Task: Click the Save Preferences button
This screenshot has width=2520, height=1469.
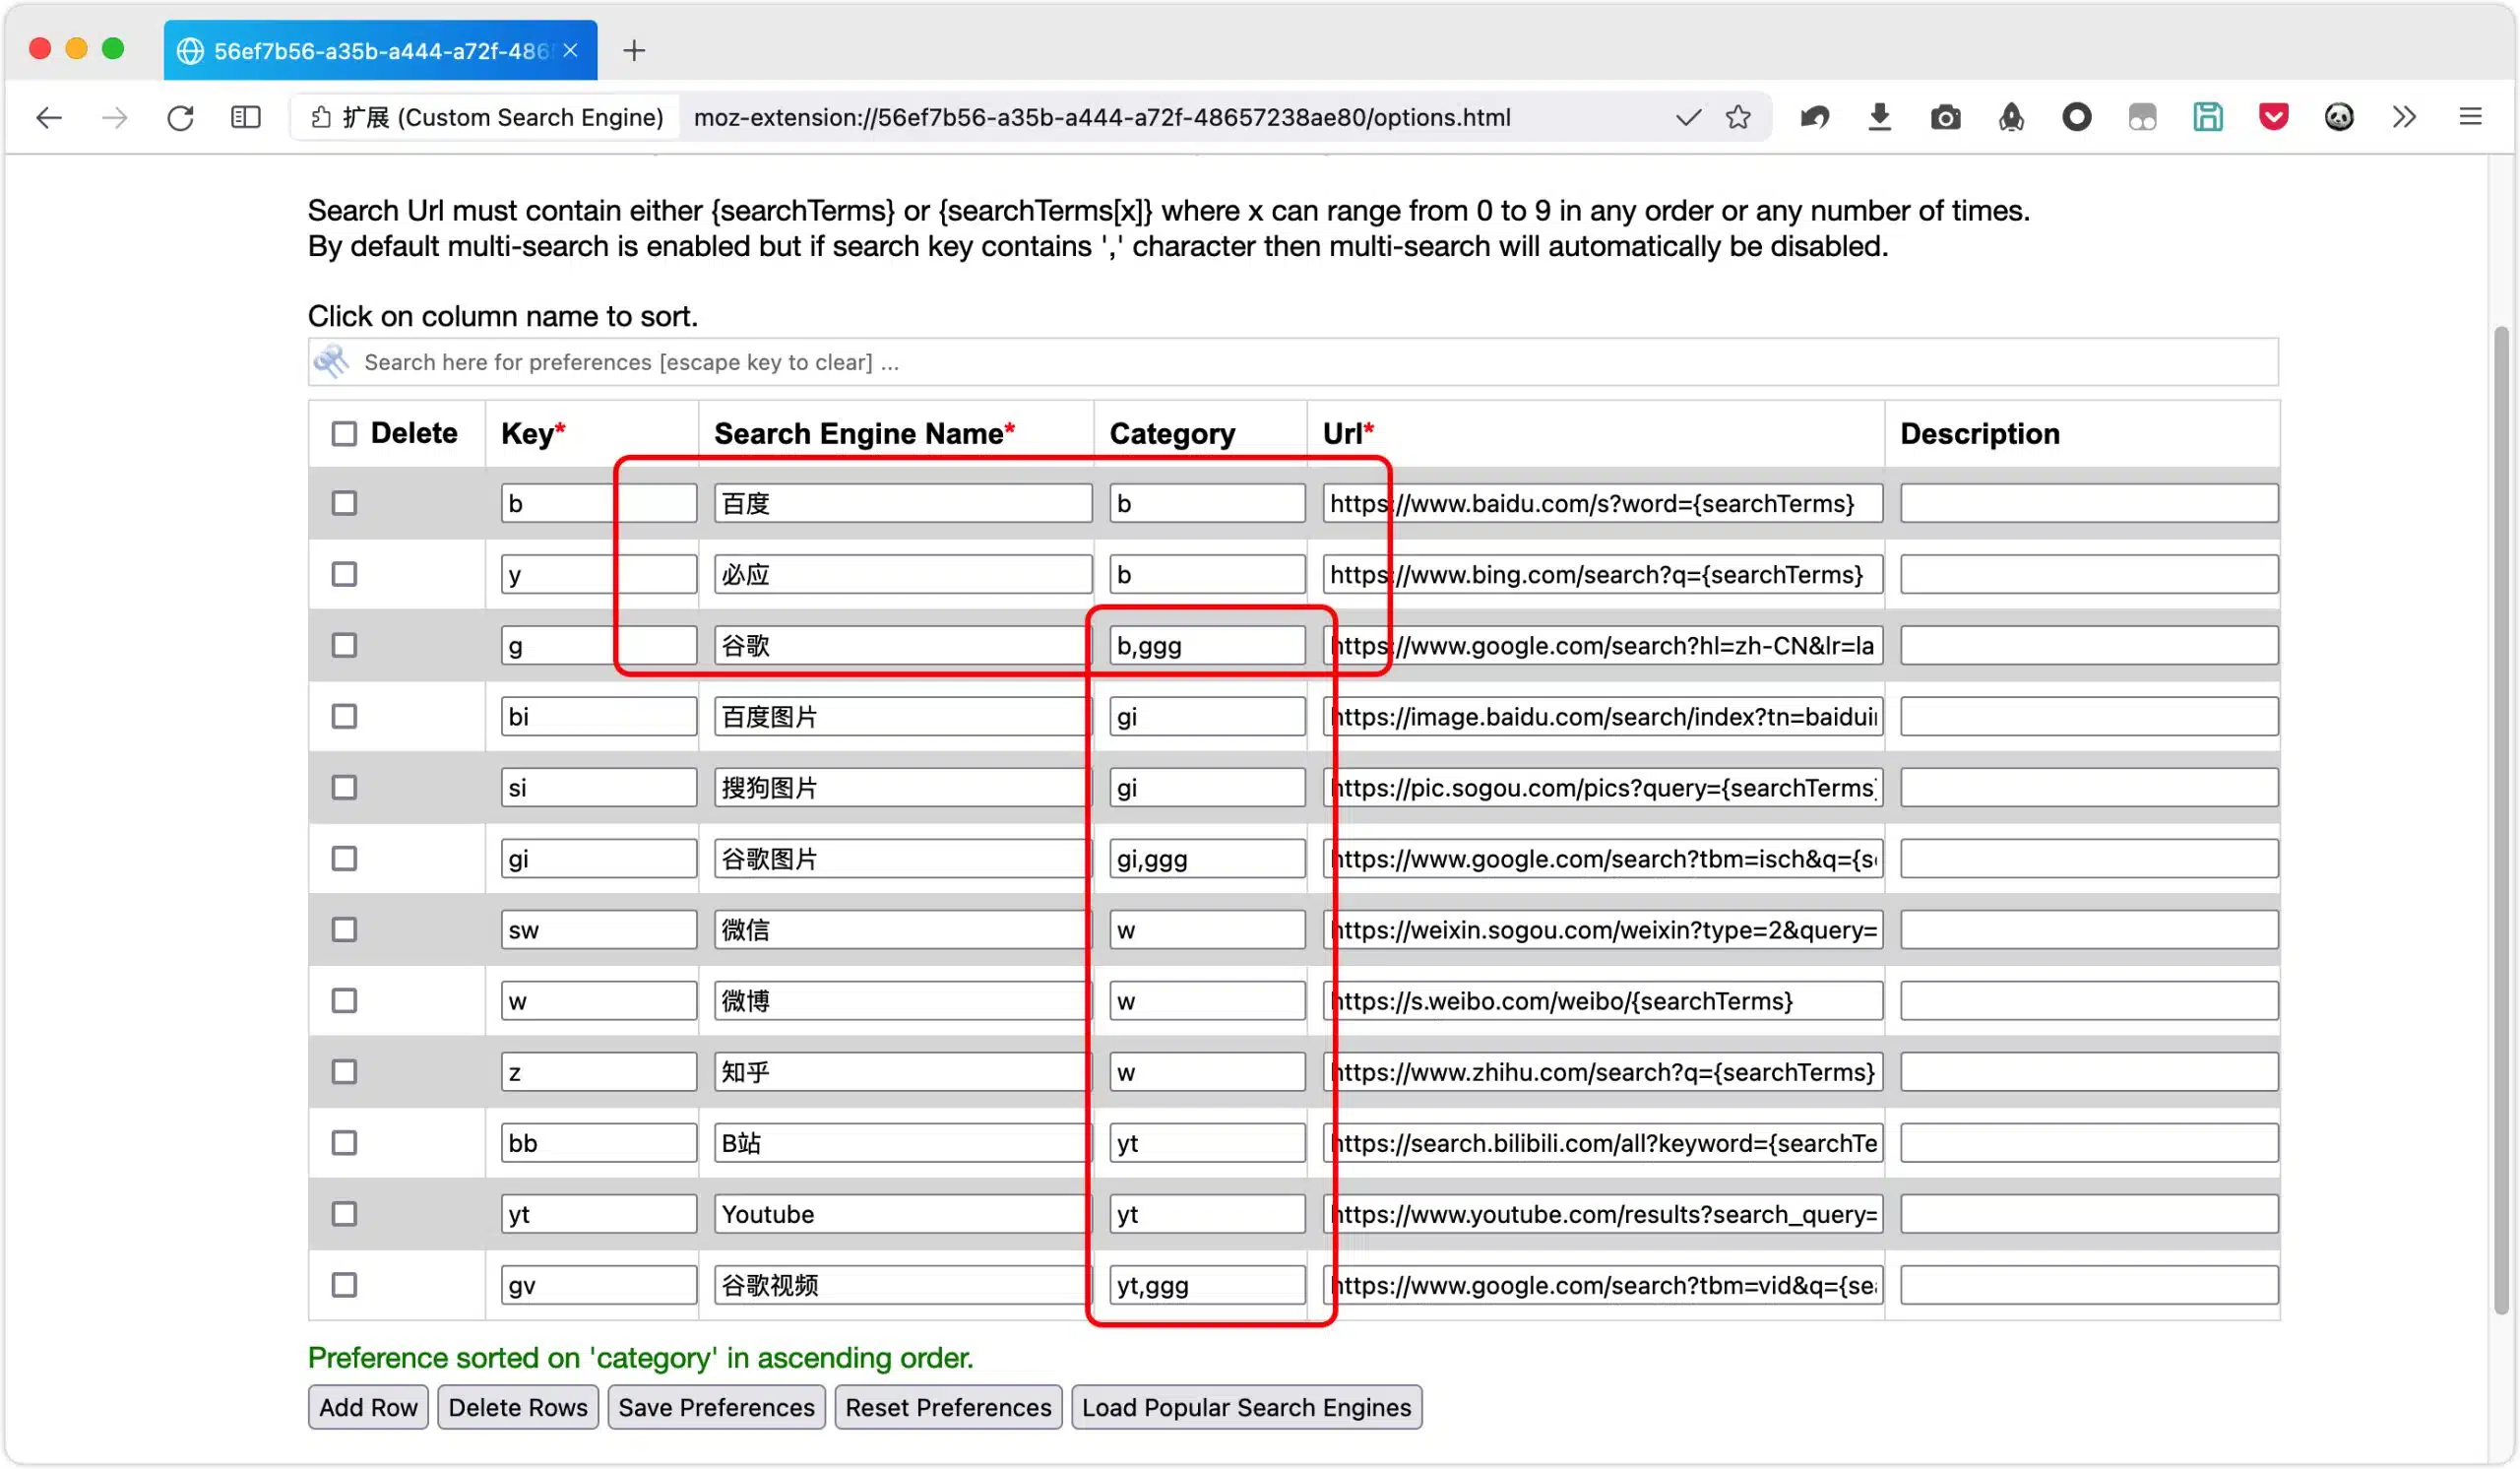Action: click(716, 1407)
